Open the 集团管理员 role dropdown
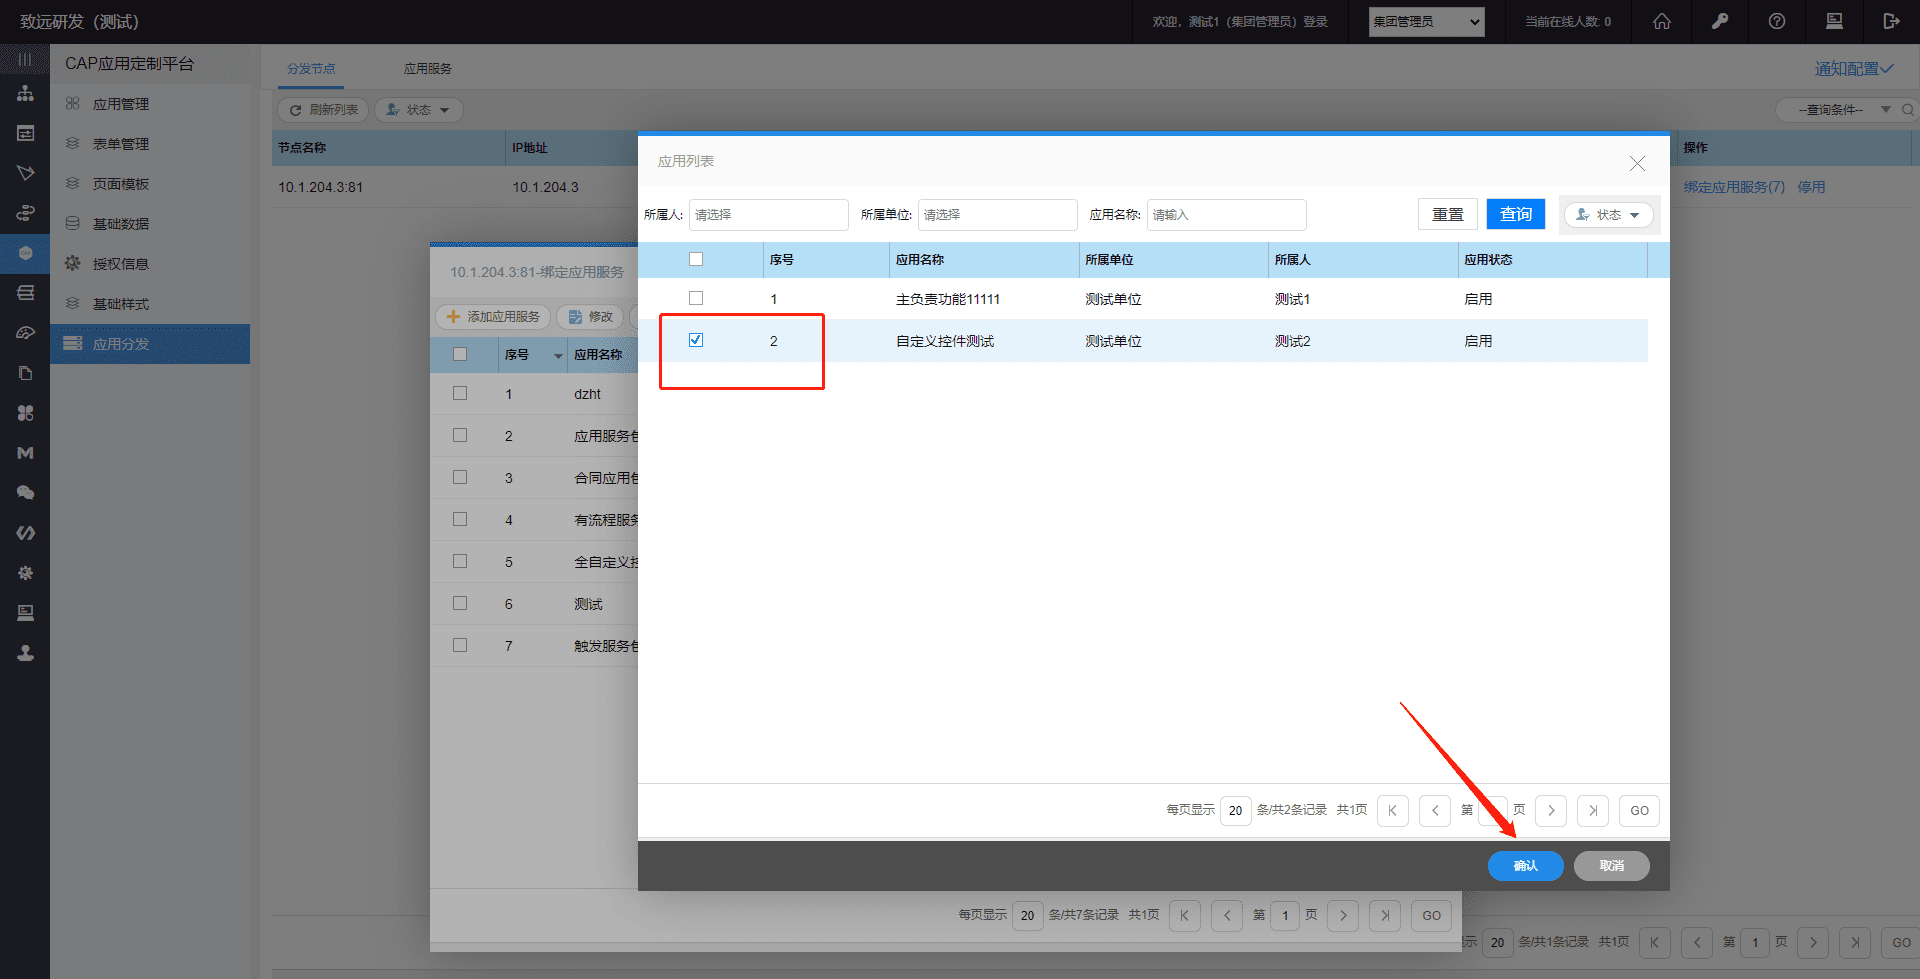1920x979 pixels. pyautogui.click(x=1426, y=22)
